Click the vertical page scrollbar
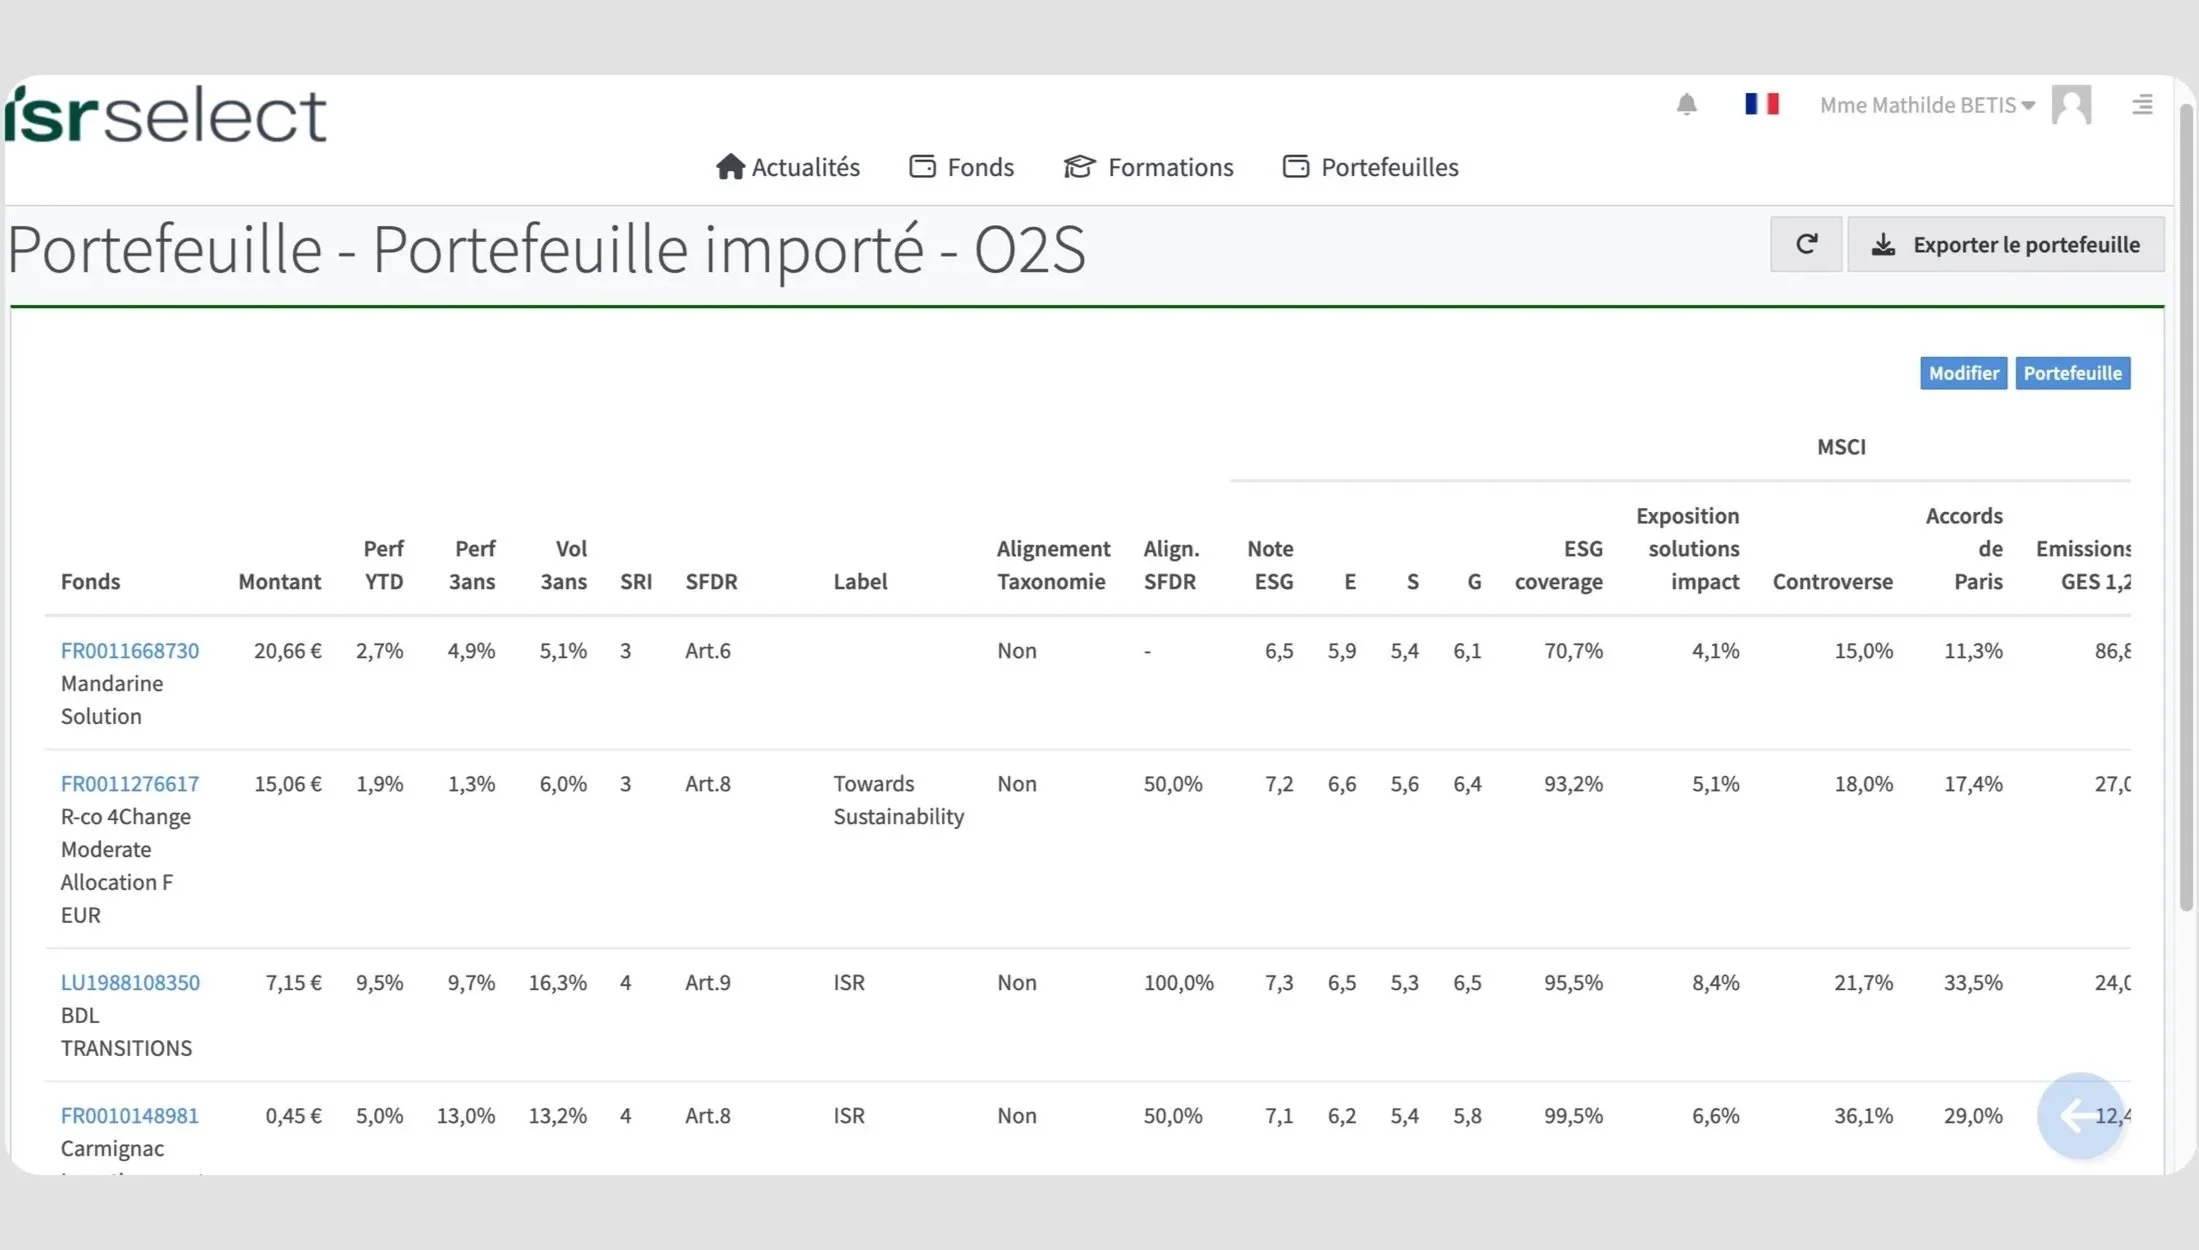 (x=2186, y=500)
